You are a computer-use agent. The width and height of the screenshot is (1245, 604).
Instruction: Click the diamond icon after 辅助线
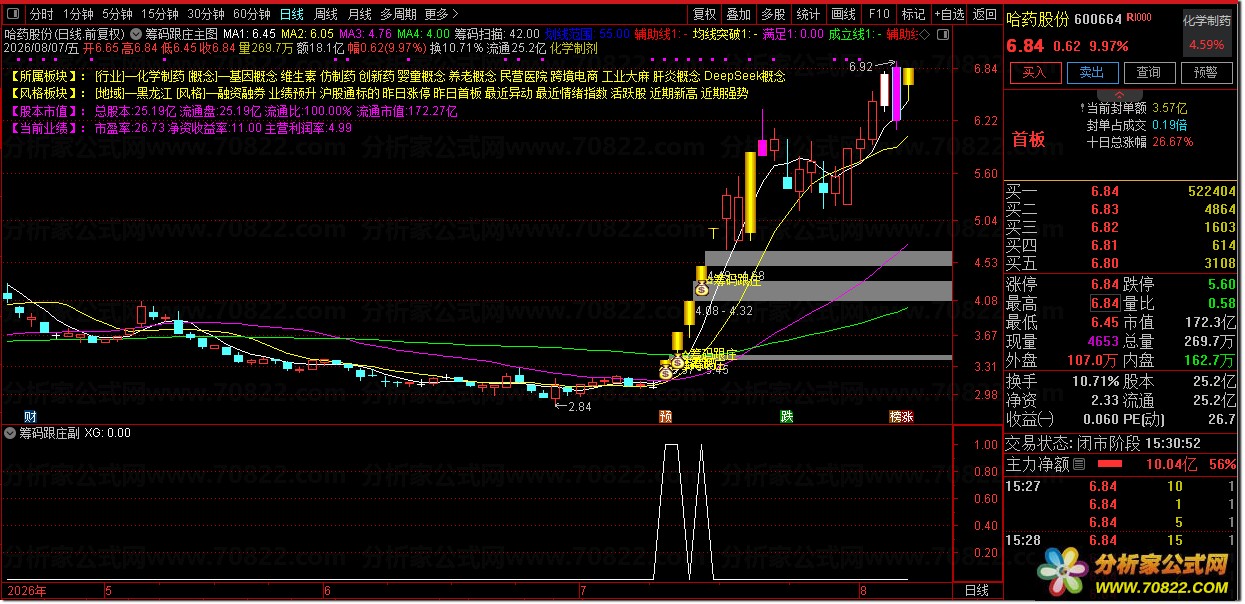tap(923, 33)
